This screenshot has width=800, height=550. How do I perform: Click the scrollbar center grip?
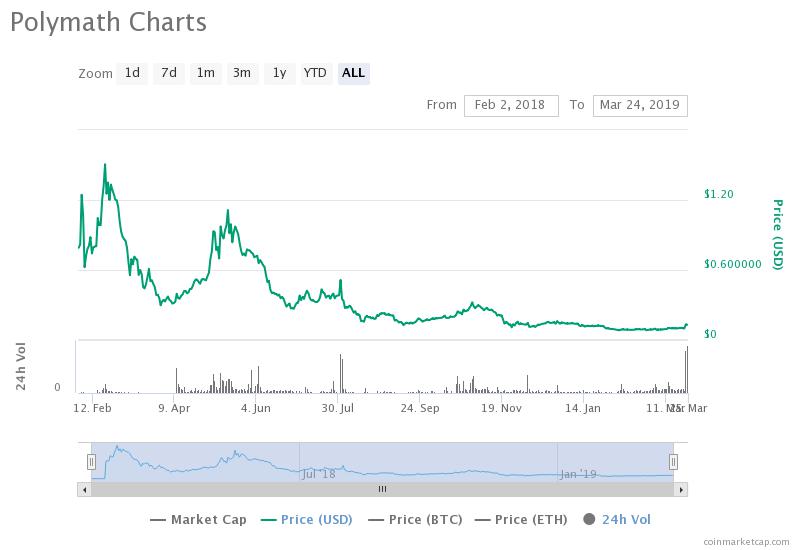(x=382, y=490)
